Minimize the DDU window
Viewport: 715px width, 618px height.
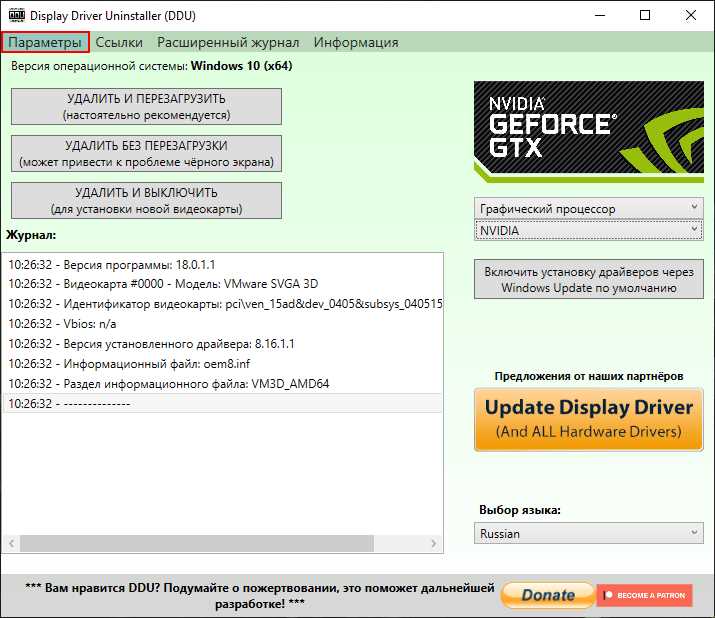[x=600, y=16]
